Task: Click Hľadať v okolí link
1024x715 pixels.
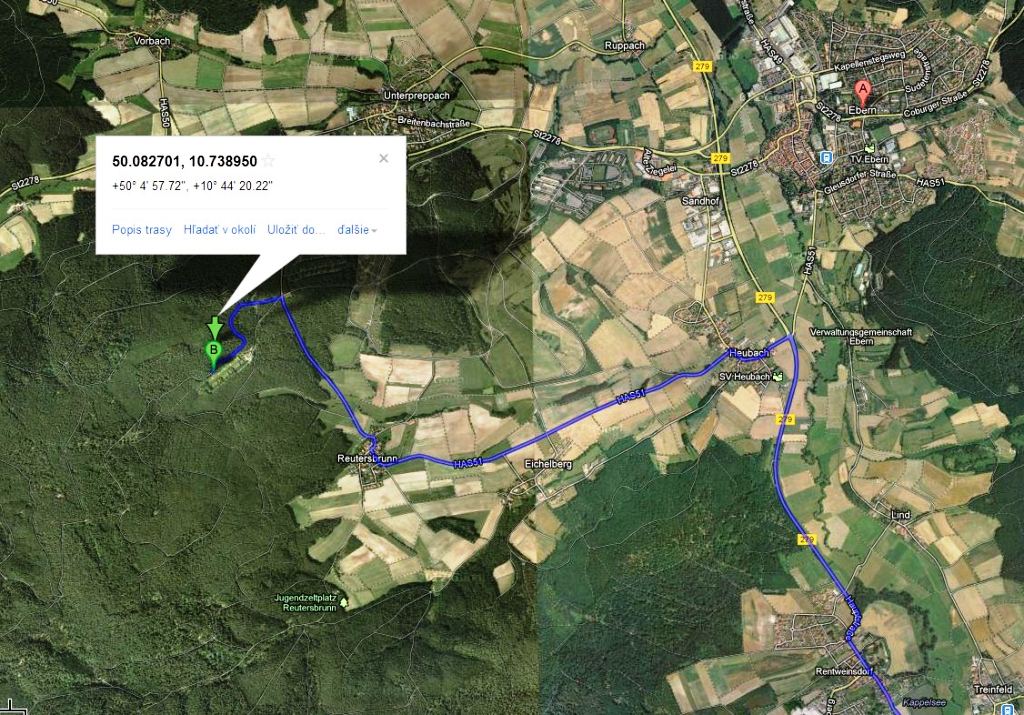Action: coord(219,230)
